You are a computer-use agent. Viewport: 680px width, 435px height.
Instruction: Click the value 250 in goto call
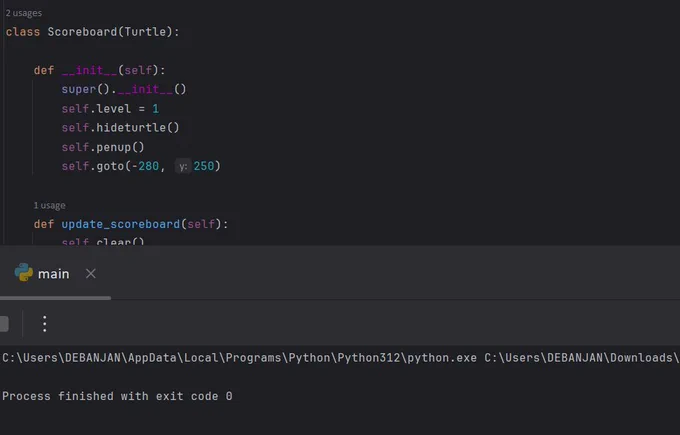point(203,166)
